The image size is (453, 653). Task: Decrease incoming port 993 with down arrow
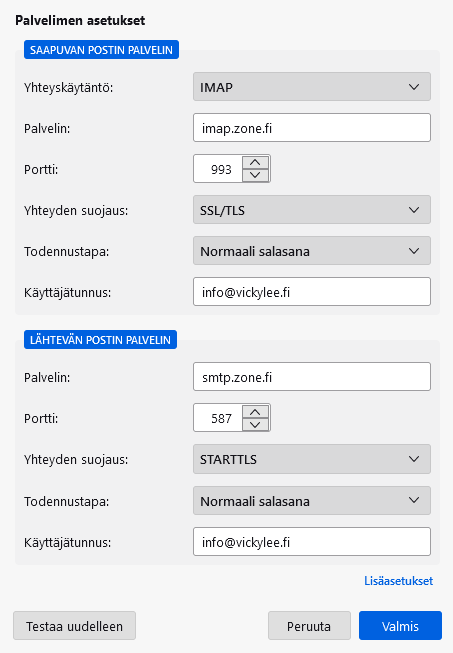[x=255, y=175]
